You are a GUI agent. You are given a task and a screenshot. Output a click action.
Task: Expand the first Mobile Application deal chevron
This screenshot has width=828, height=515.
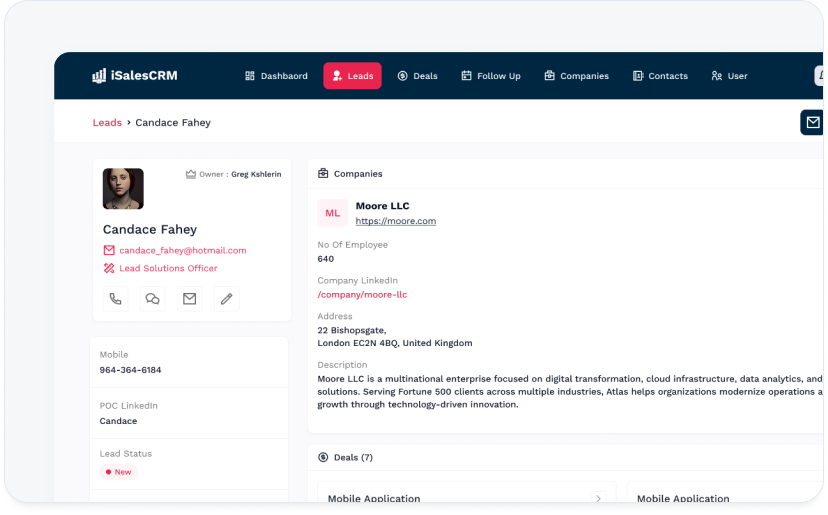click(598, 498)
